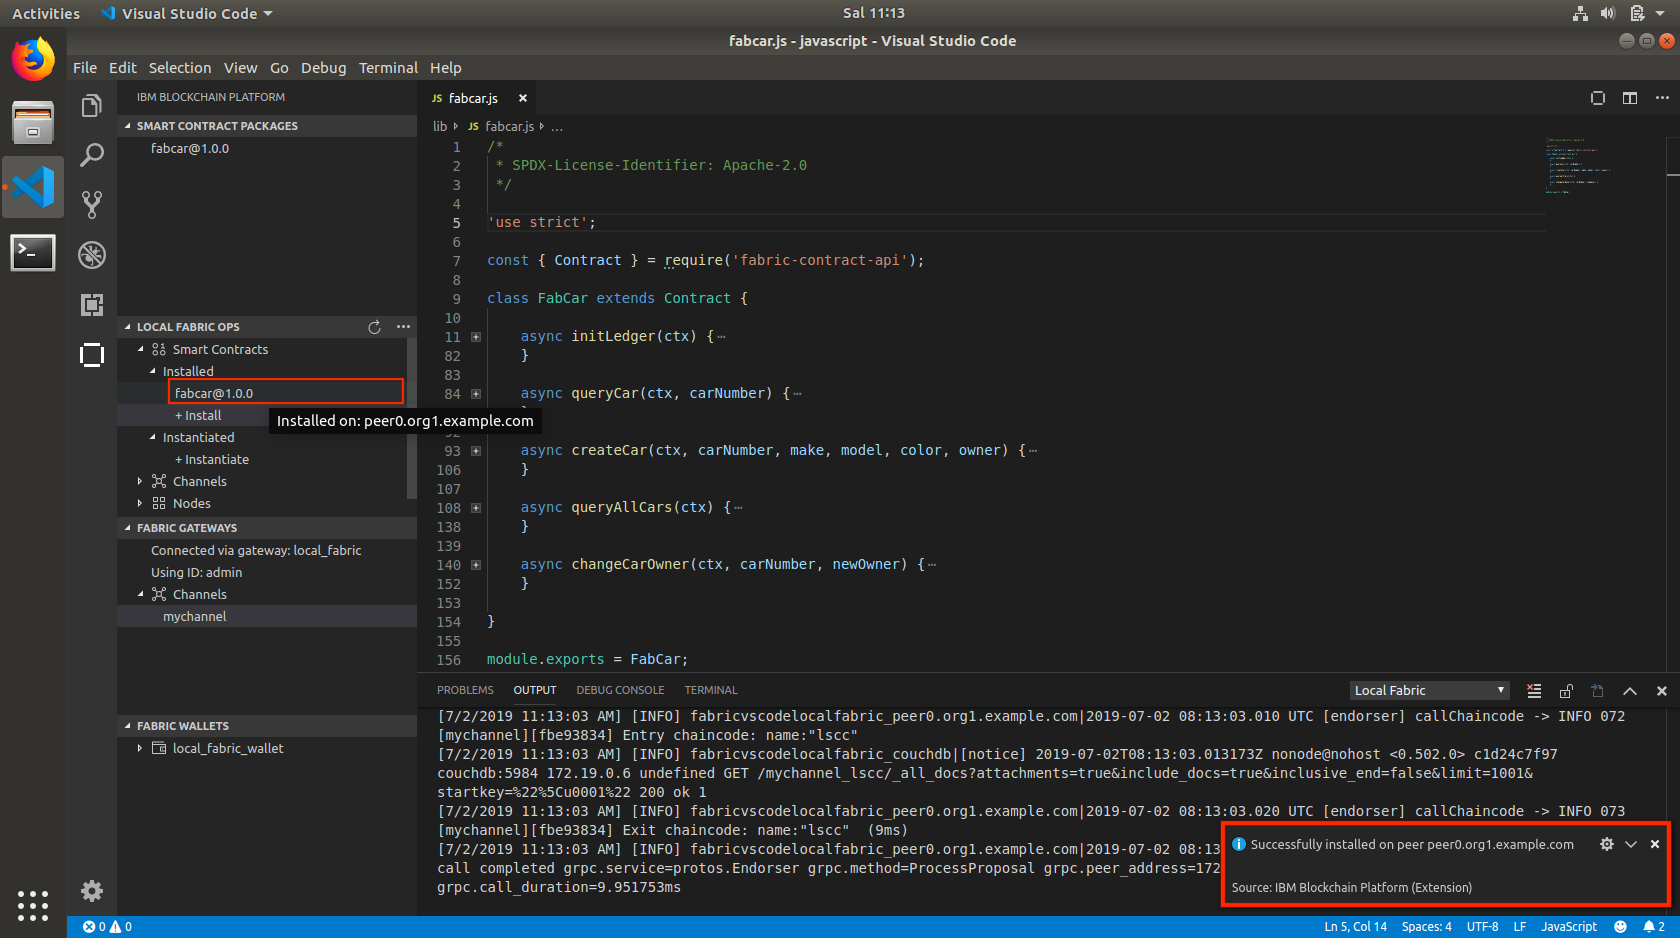Dismiss the successfully installed notification
The width and height of the screenshot is (1680, 938).
1655,844
